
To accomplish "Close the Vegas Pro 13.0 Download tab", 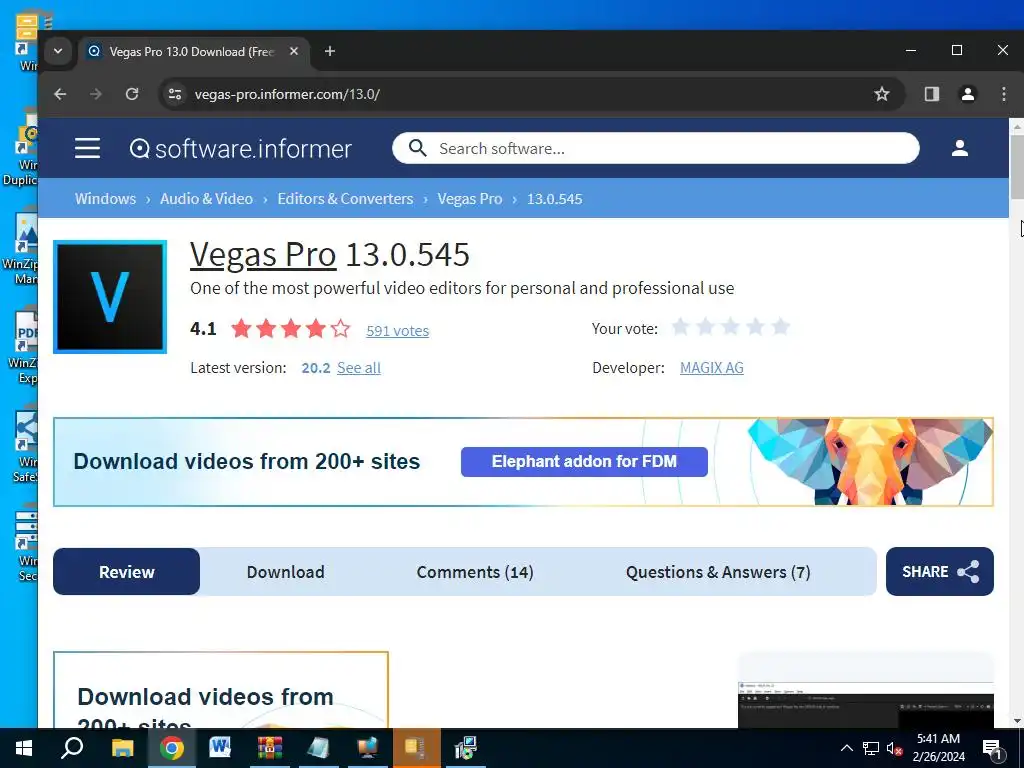I will 294,51.
